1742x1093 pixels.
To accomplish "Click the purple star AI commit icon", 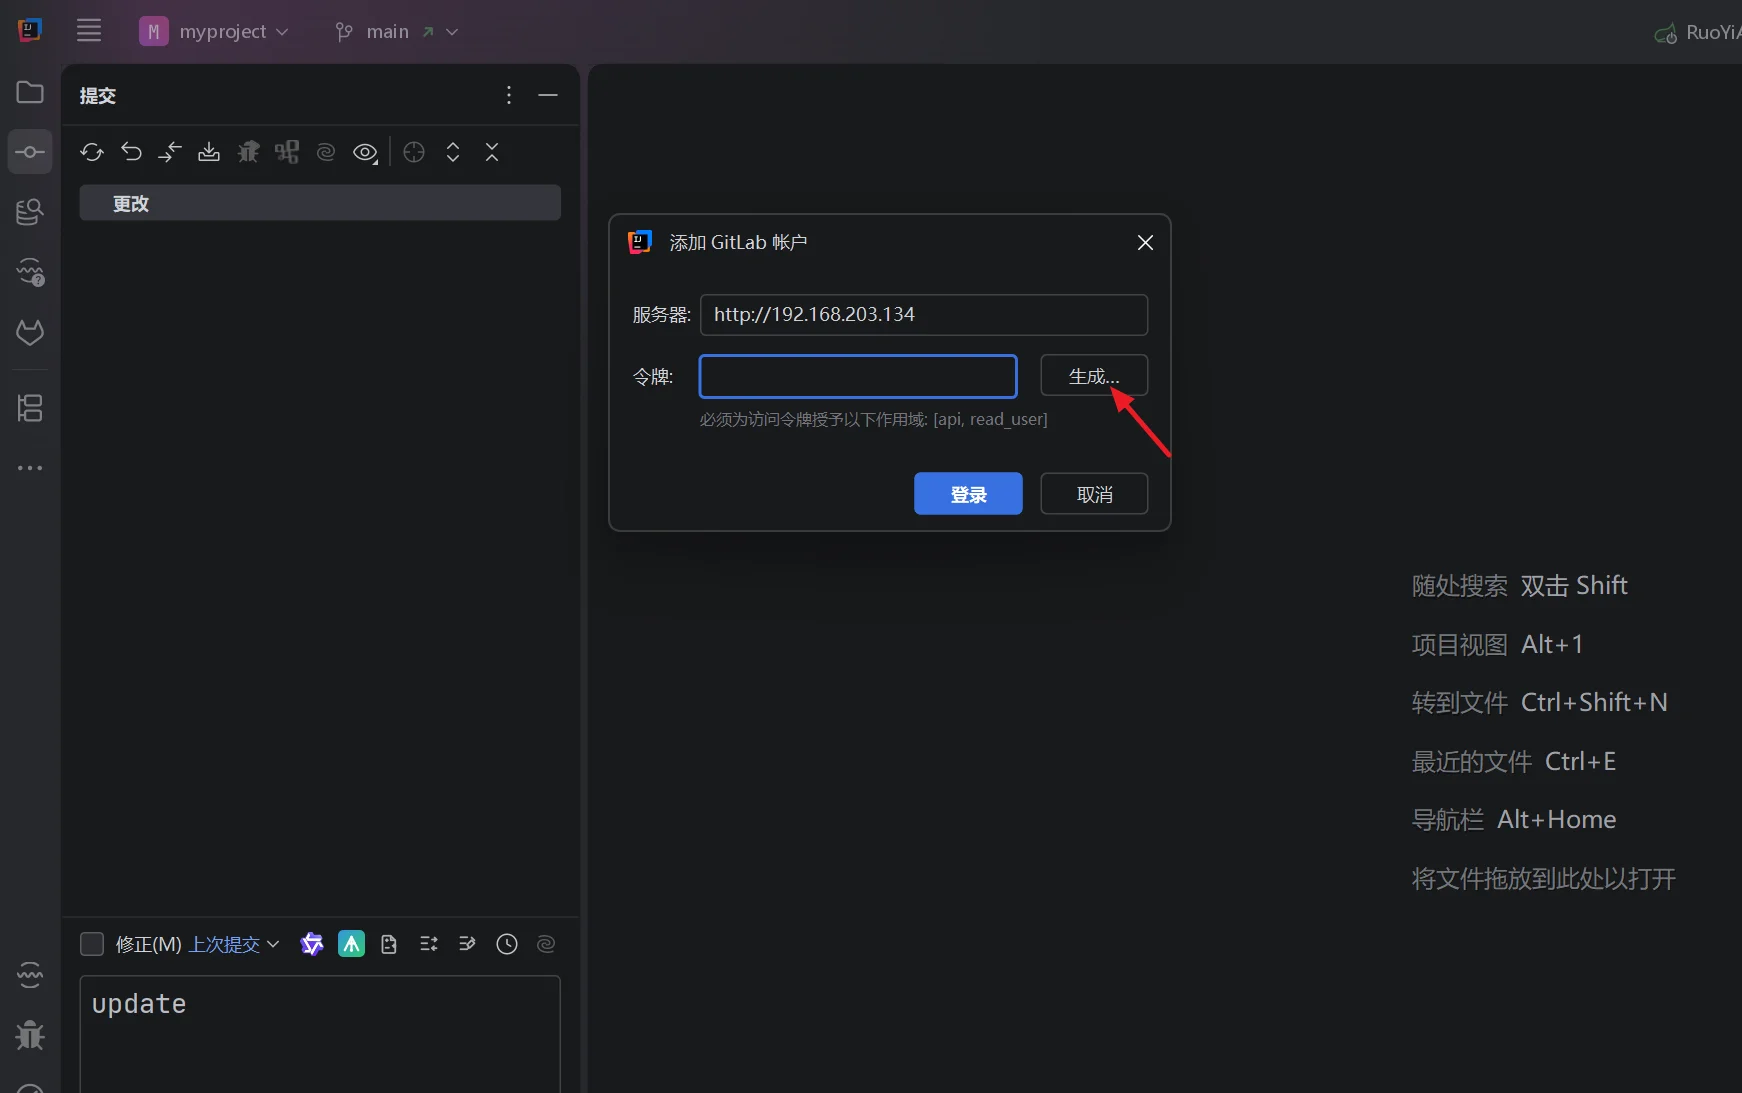I will [x=312, y=944].
